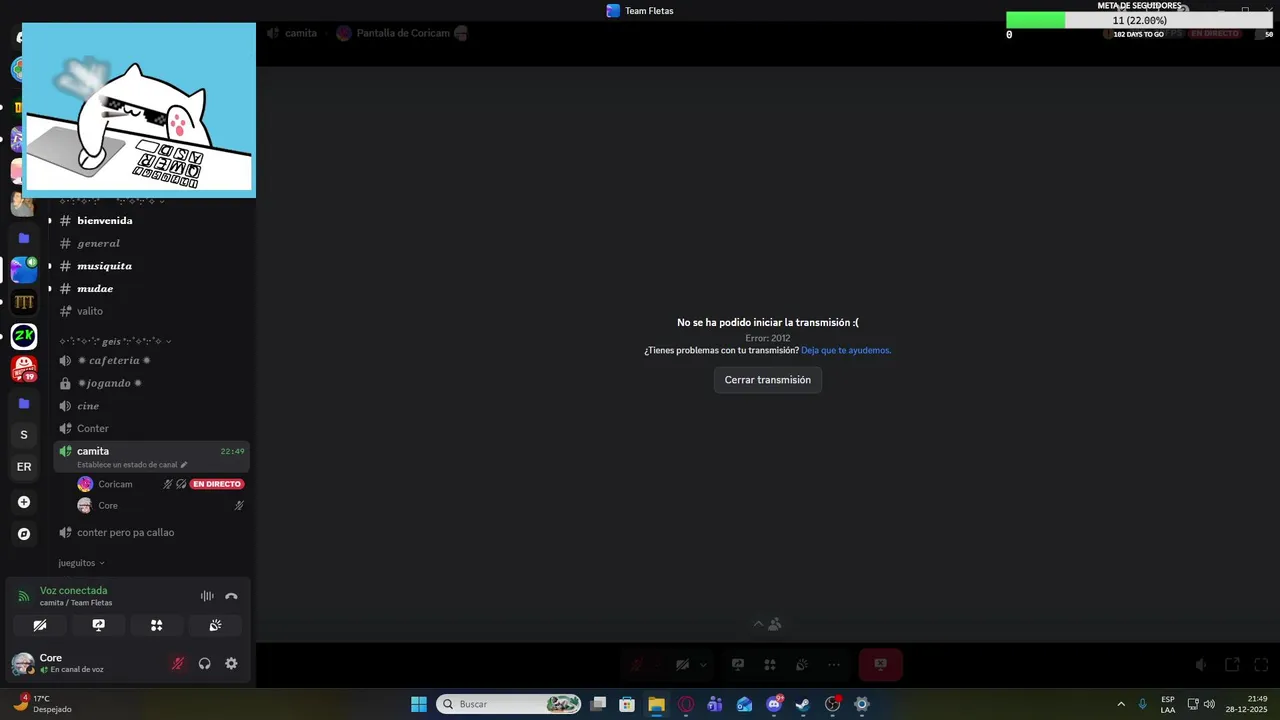Open the Windows Start menu

pyautogui.click(x=419, y=704)
